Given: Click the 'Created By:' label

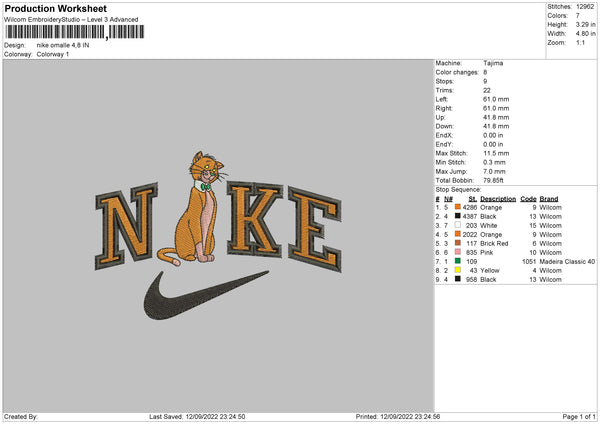Looking at the screenshot, I should tap(21, 416).
